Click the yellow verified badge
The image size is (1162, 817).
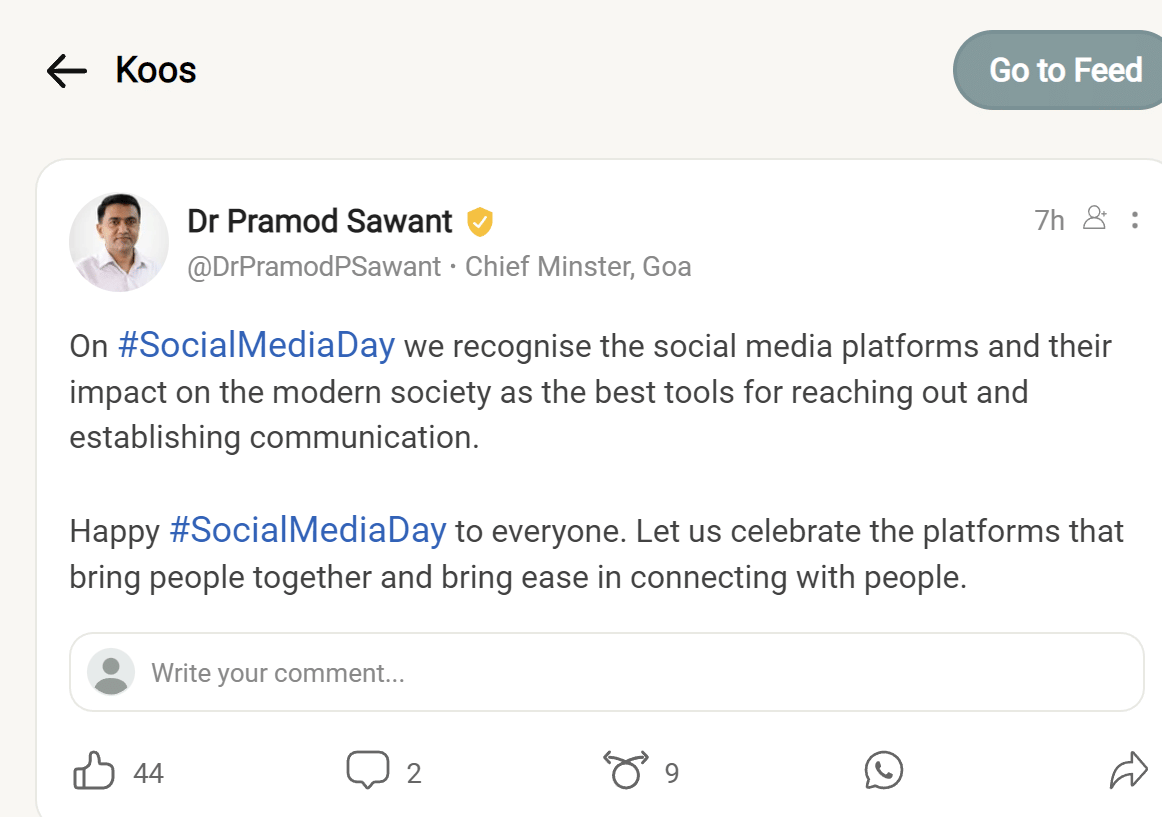click(480, 222)
